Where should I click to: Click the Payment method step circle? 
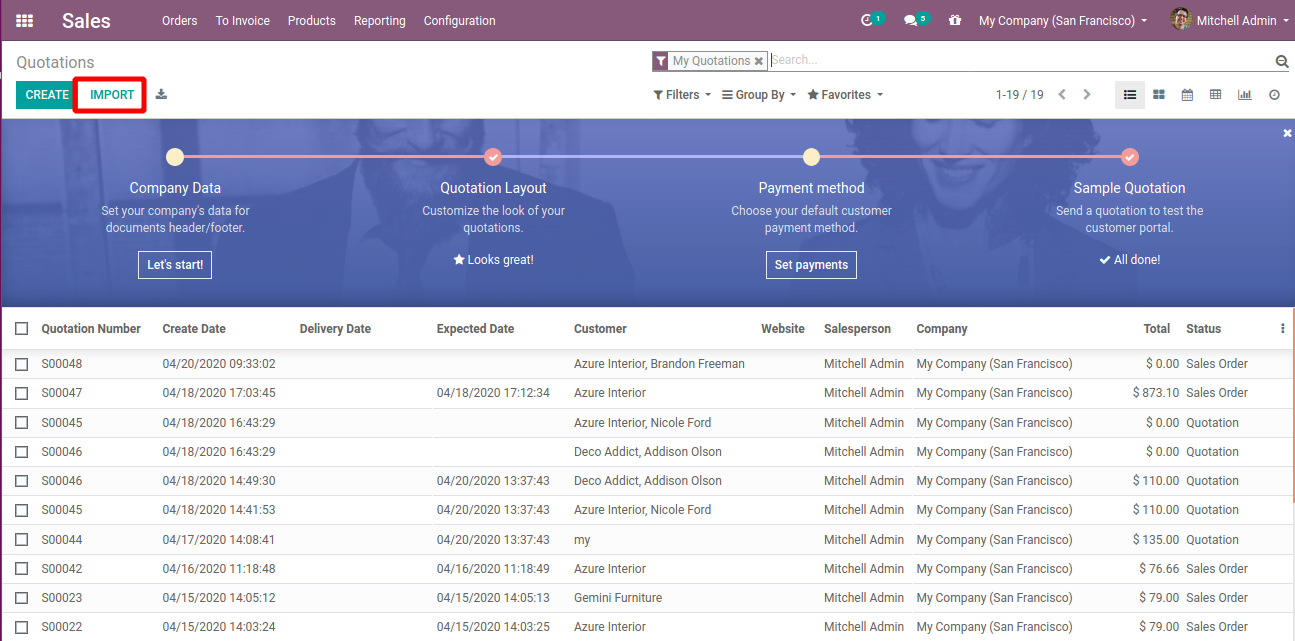click(x=811, y=157)
